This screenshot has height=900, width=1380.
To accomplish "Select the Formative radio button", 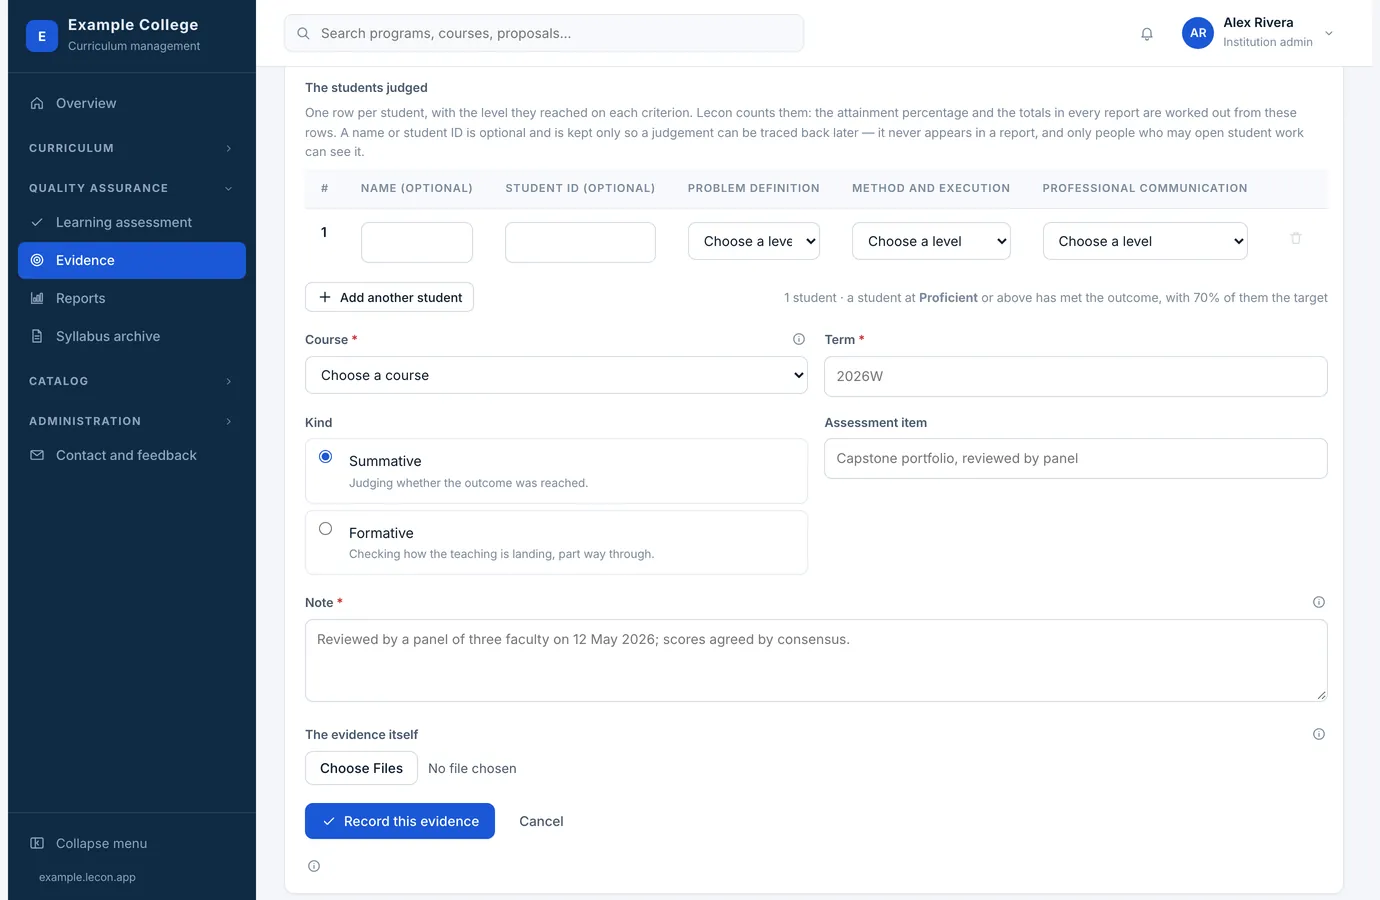I will click(326, 529).
